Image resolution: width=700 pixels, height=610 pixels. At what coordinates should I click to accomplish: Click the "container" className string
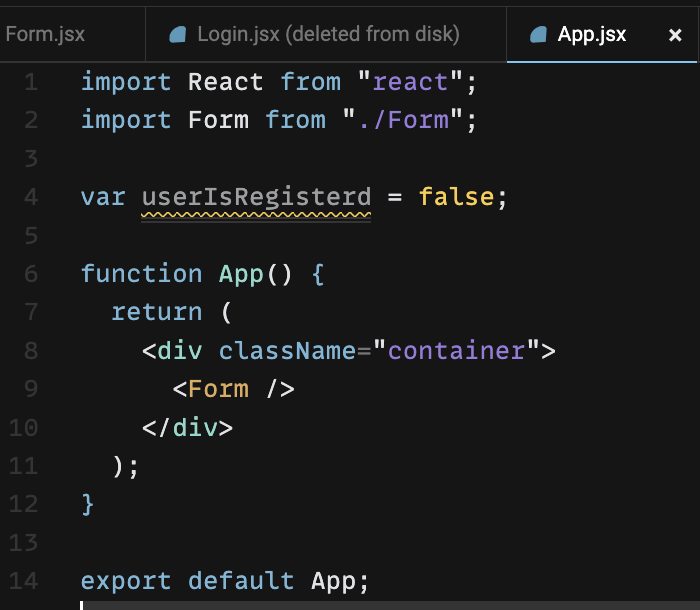456,351
